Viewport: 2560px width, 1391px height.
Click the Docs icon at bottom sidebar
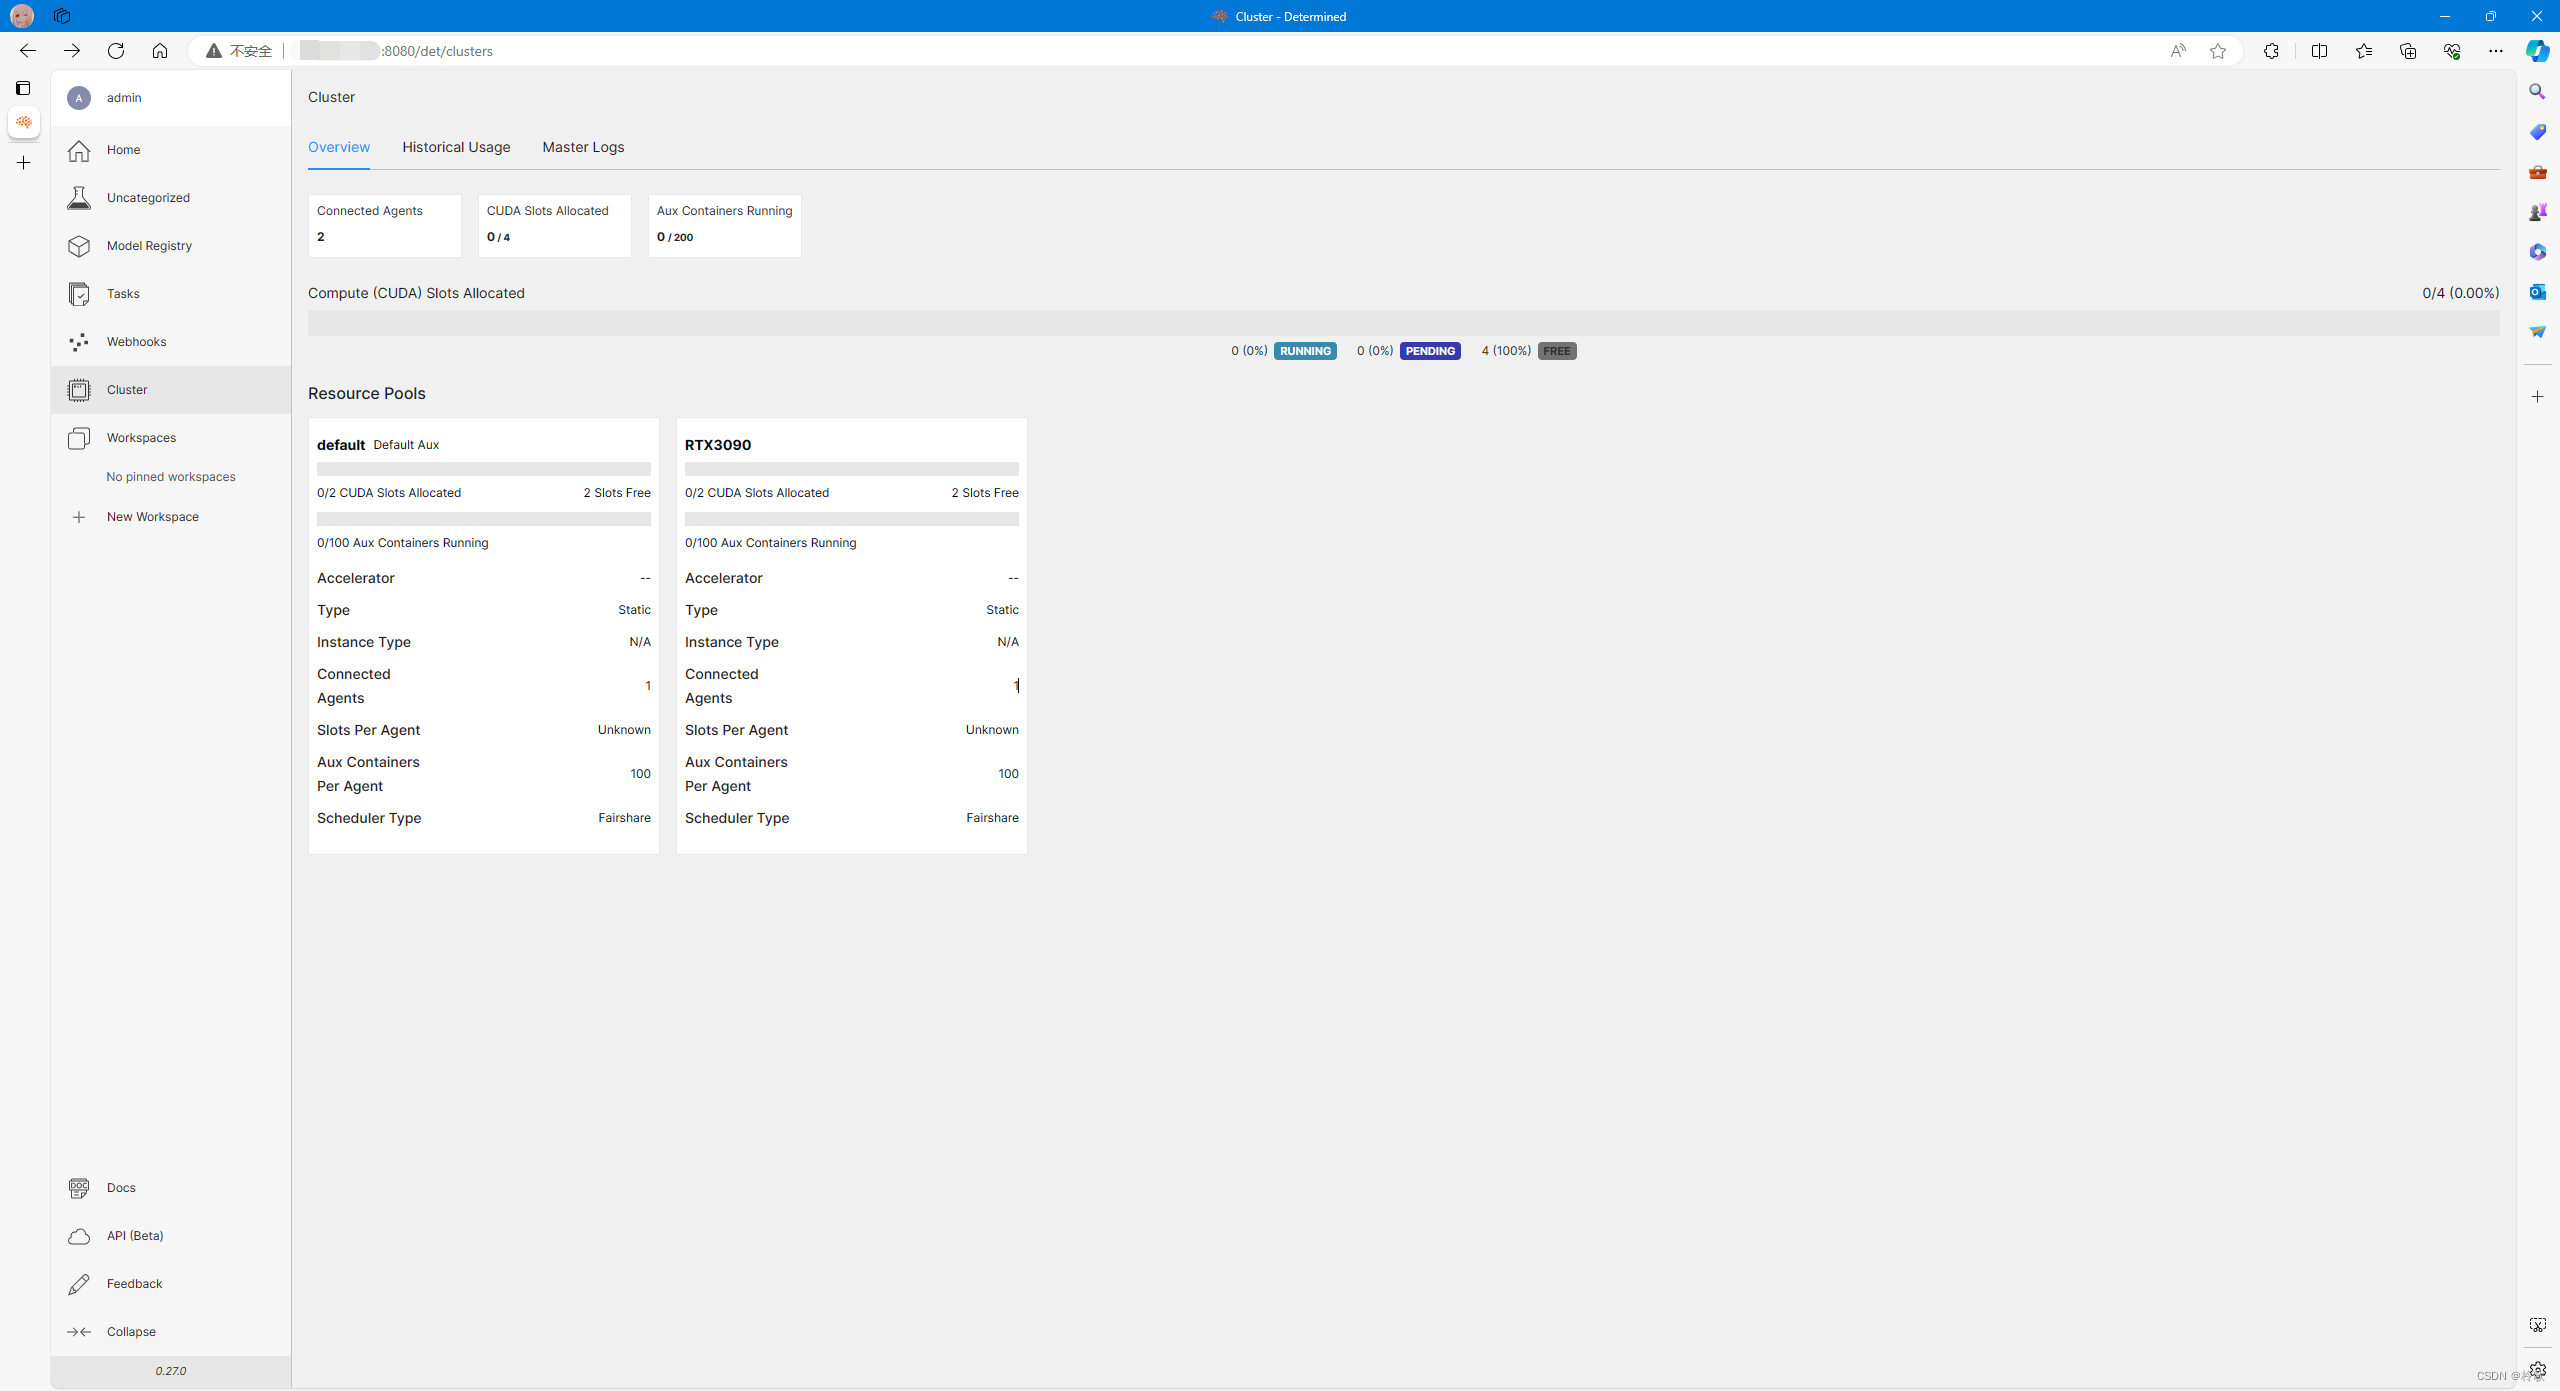tap(79, 1187)
